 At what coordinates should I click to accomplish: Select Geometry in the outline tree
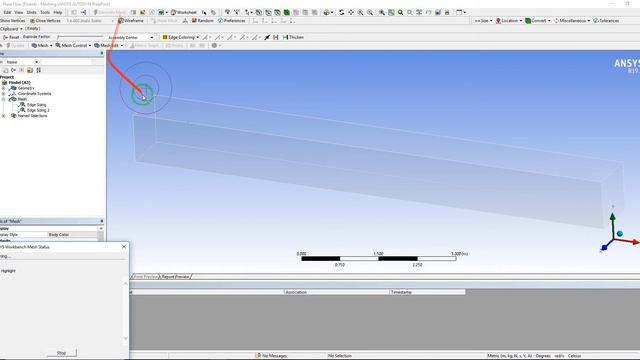[26, 88]
